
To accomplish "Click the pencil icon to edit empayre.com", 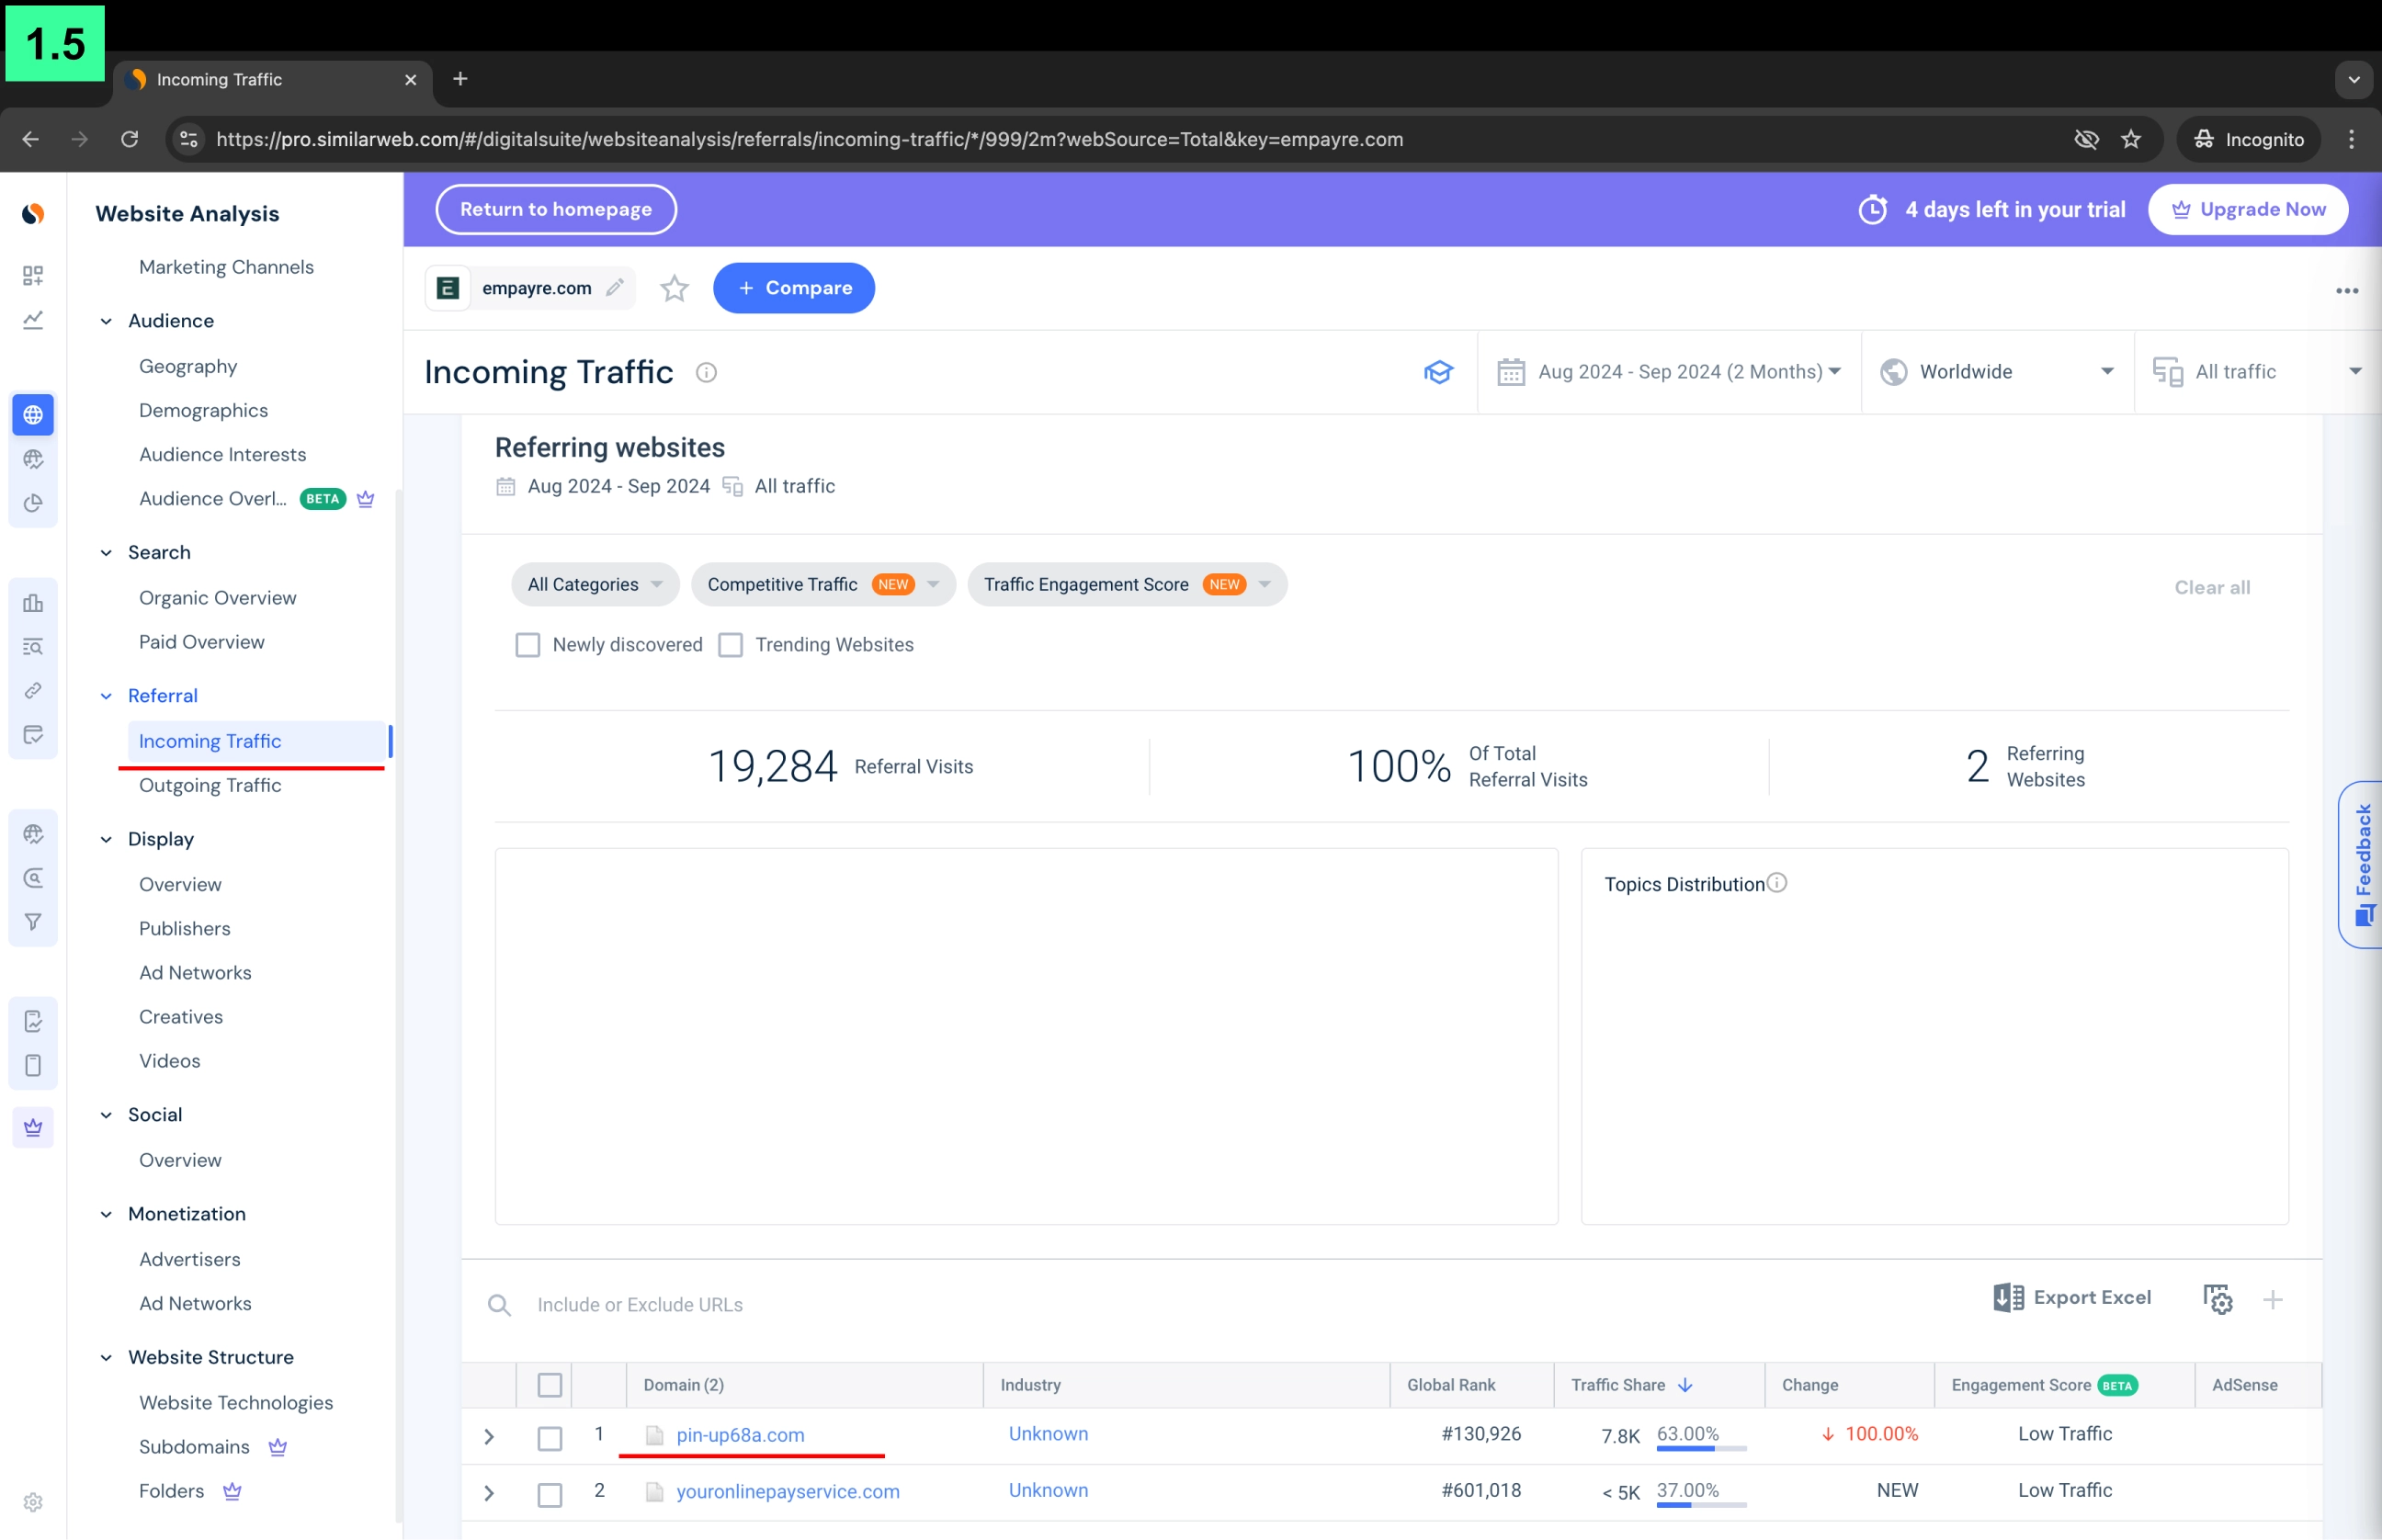I will point(617,287).
